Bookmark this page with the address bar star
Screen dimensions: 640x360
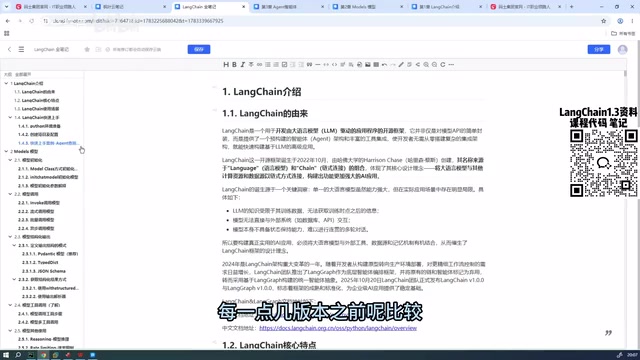(604, 21)
